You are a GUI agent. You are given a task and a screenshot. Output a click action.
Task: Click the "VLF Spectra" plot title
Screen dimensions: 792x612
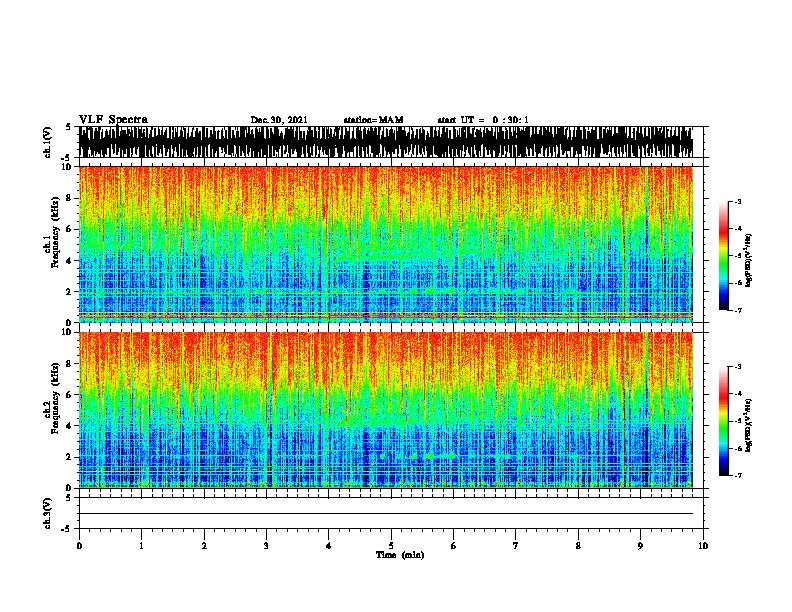pyautogui.click(x=113, y=120)
